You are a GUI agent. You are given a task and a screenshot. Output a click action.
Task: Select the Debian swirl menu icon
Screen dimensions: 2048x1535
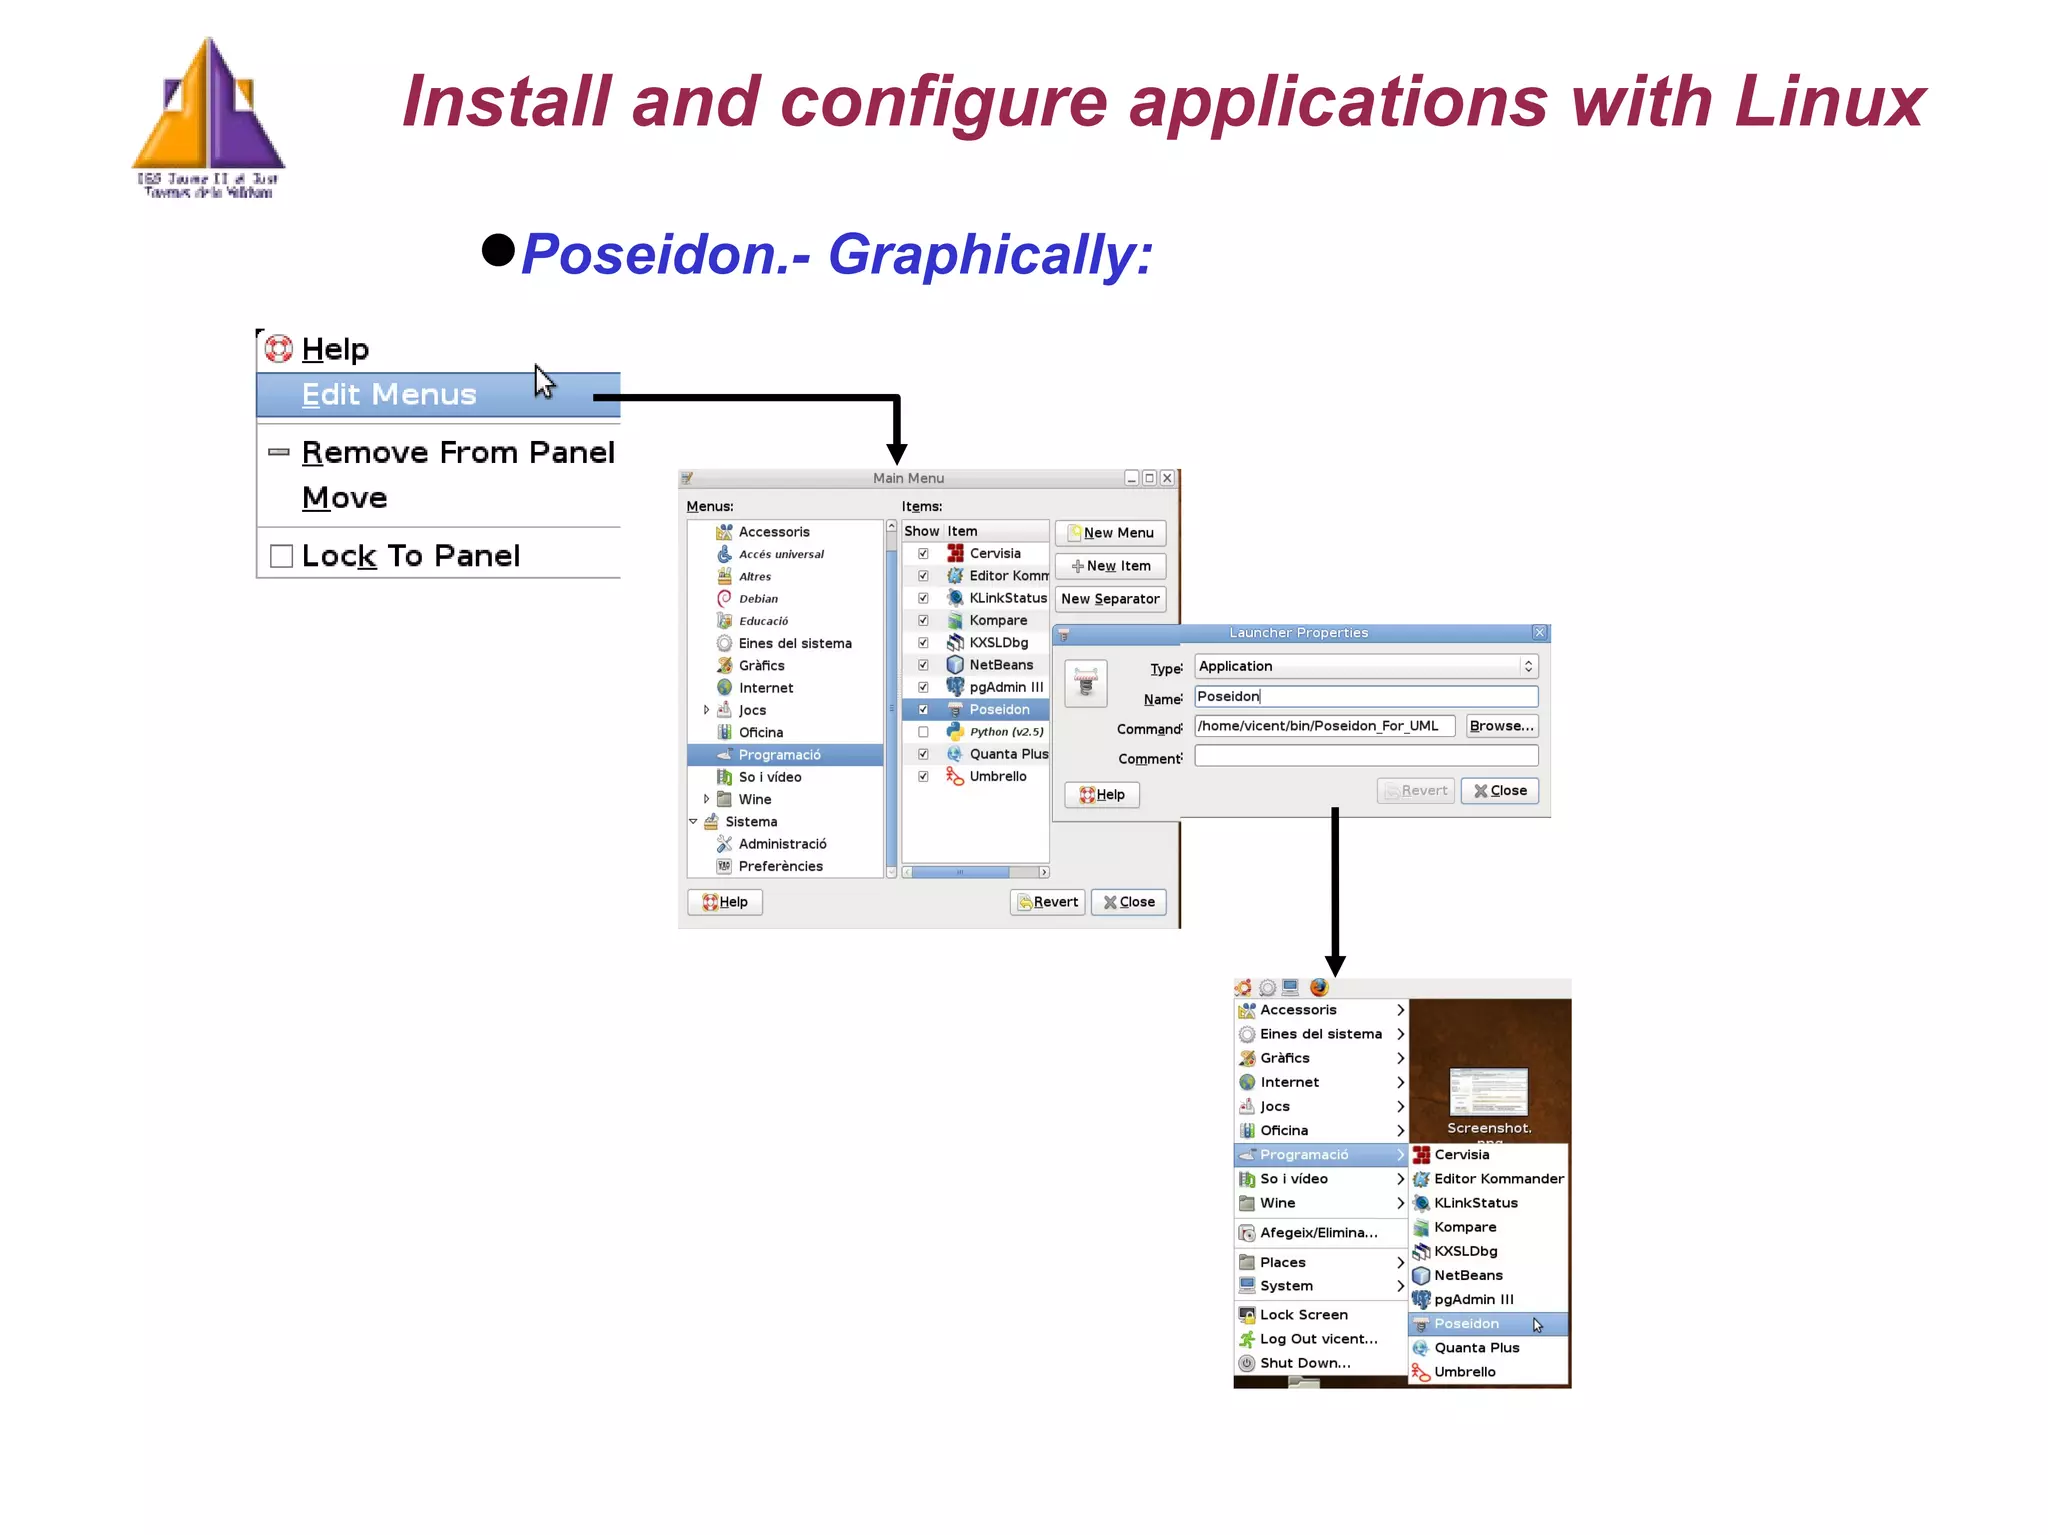pos(724,598)
